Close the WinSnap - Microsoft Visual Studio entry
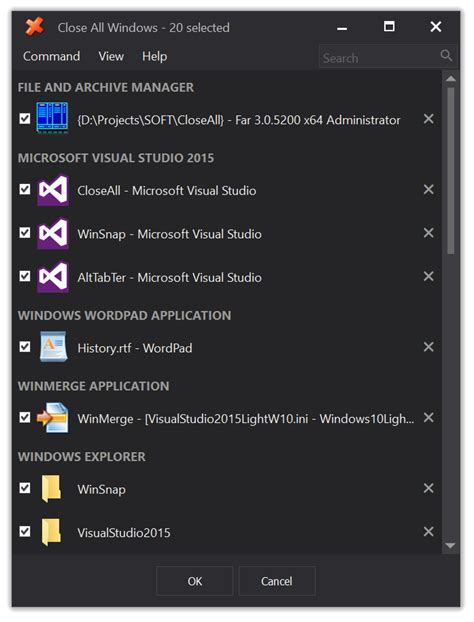 pyautogui.click(x=428, y=233)
